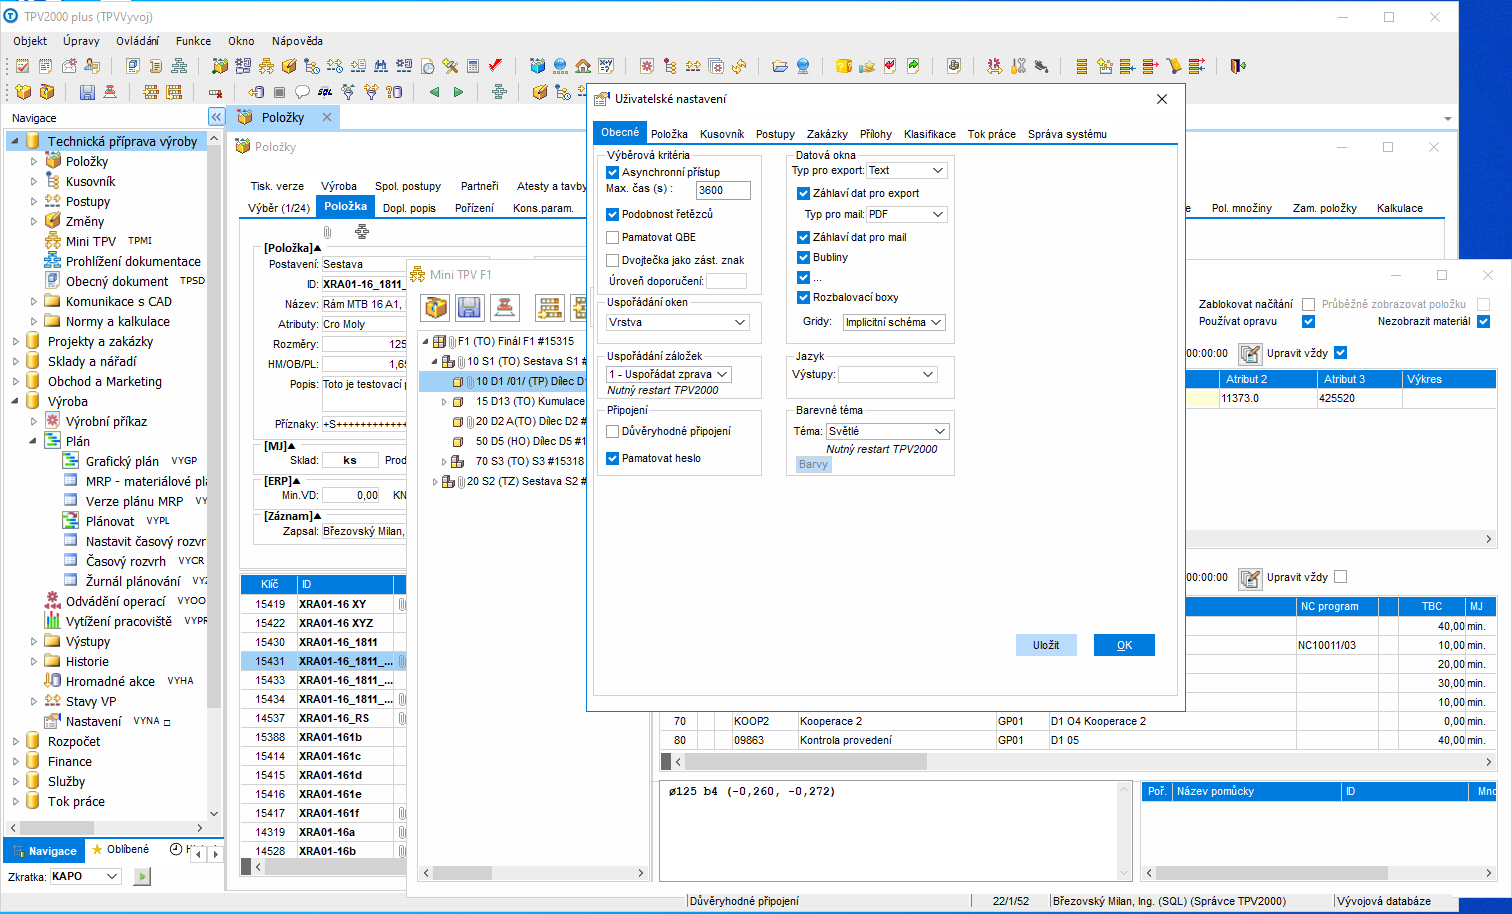This screenshot has height=914, width=1512.
Task: Open the Nápověda menu
Action: [x=297, y=41]
